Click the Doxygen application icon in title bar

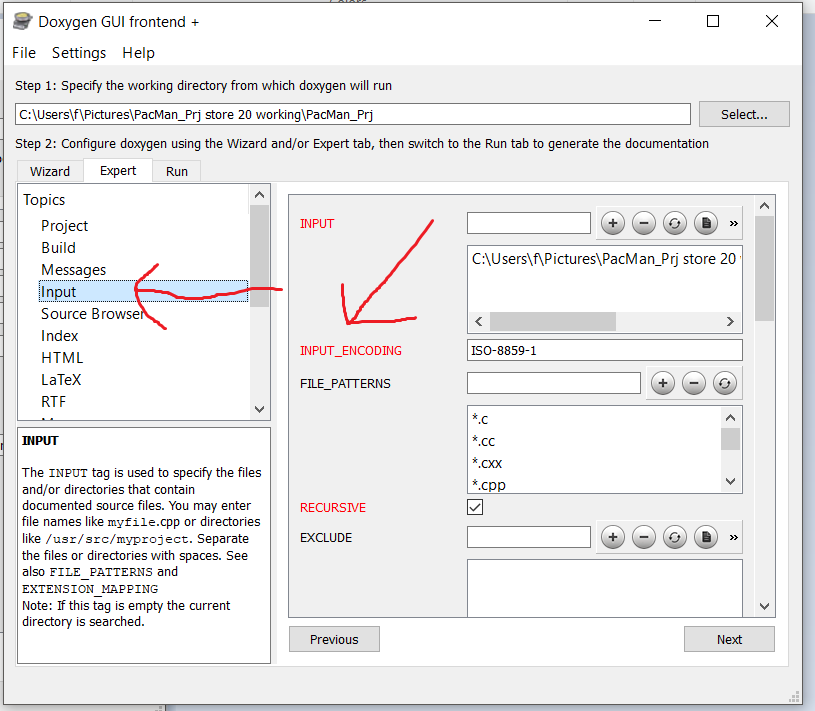22,21
